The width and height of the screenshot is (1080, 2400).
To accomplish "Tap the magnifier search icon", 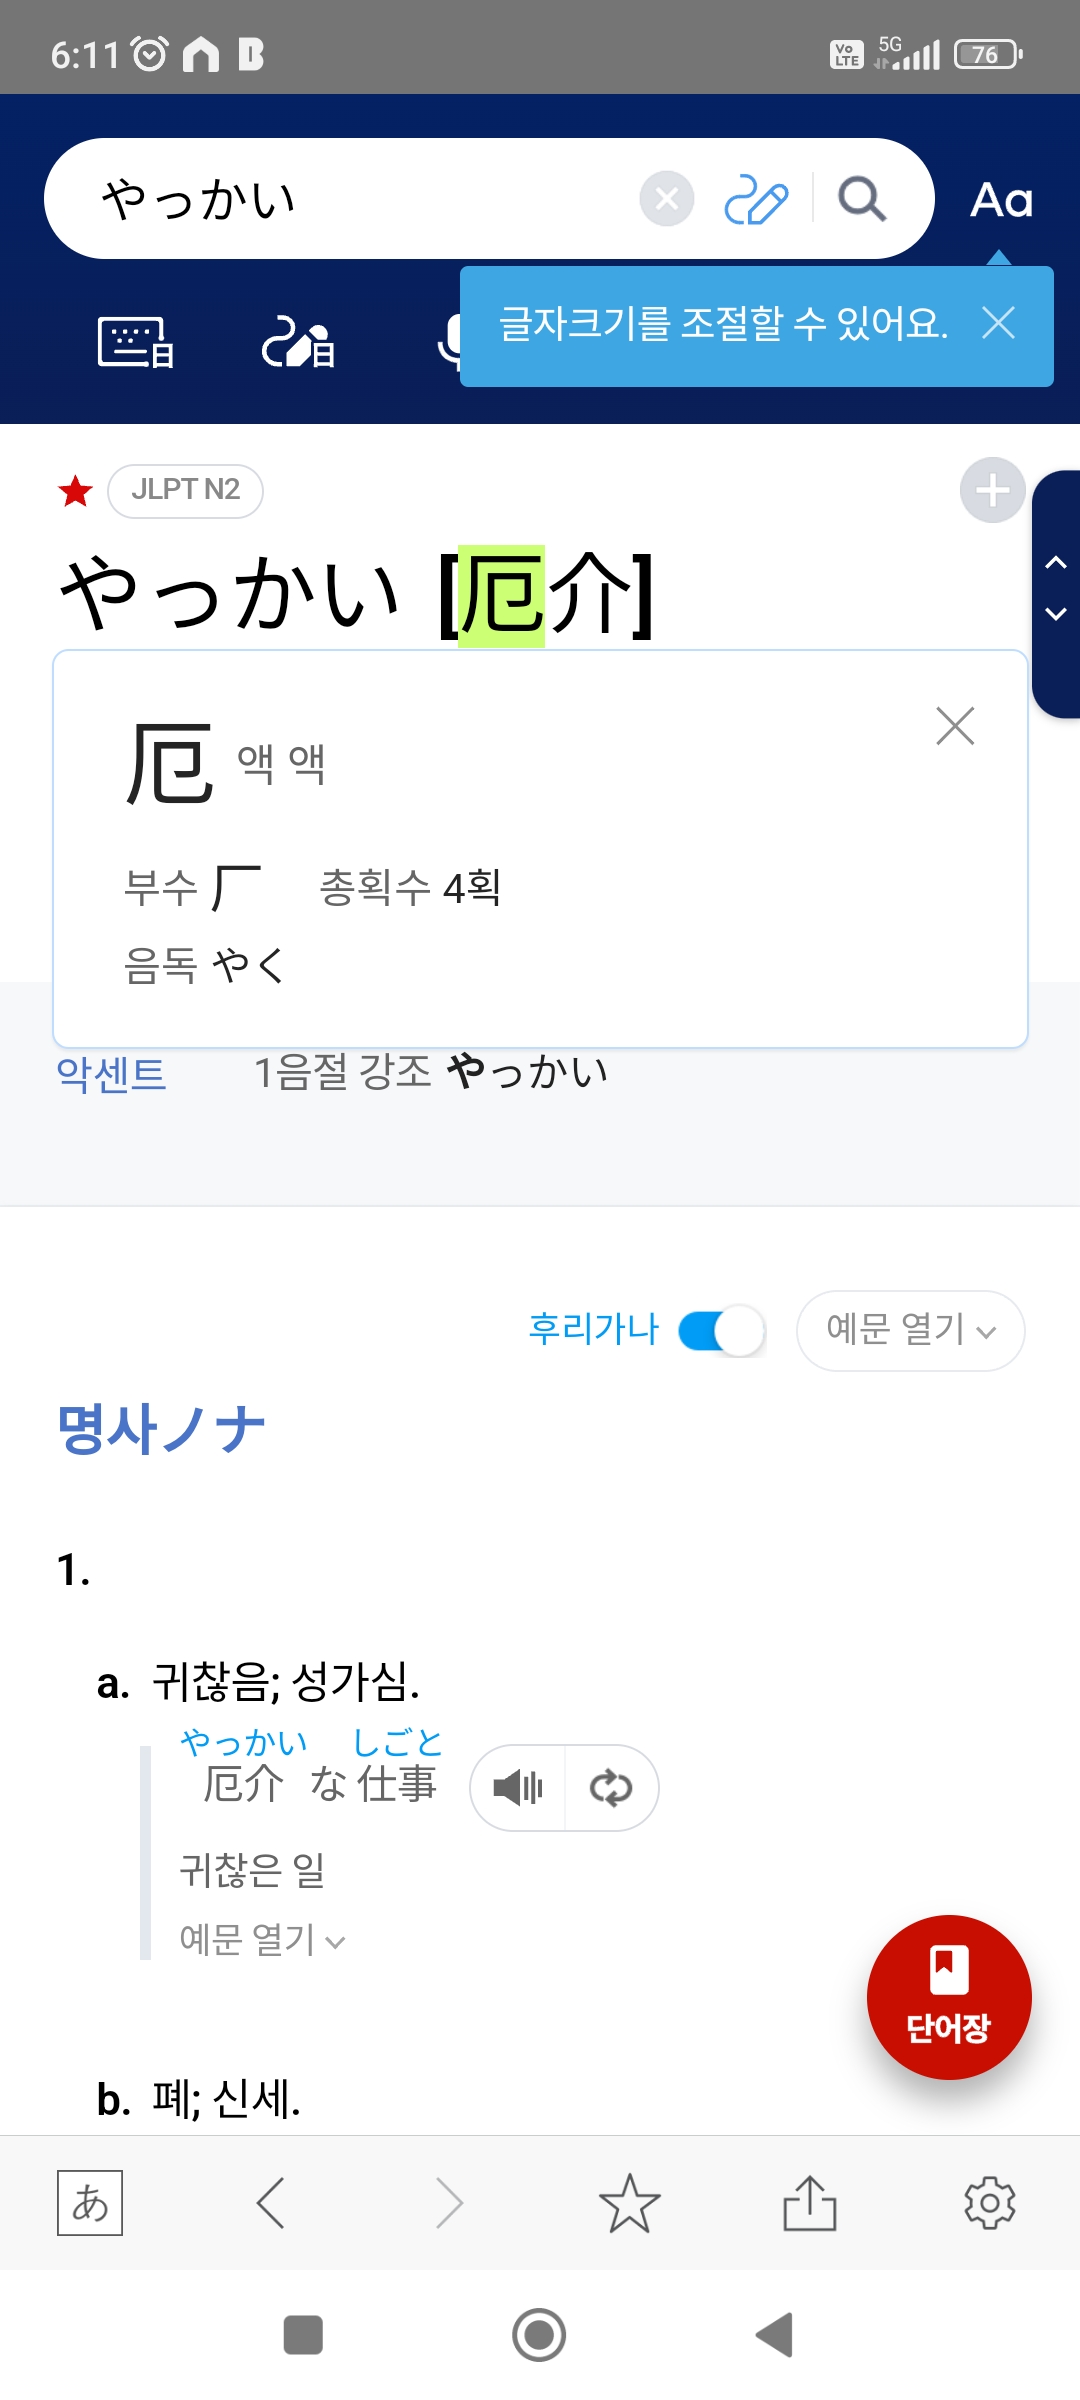I will 862,199.
